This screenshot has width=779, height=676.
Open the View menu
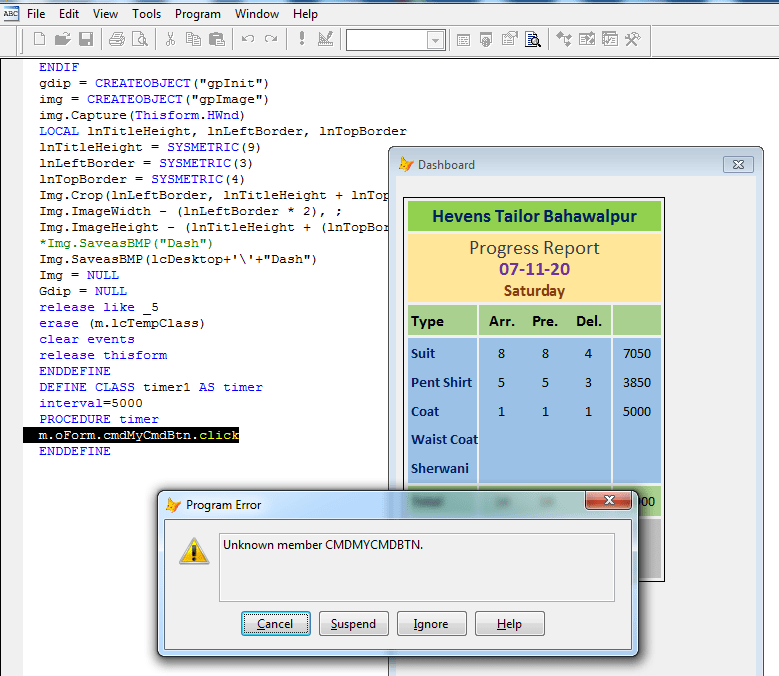(105, 14)
